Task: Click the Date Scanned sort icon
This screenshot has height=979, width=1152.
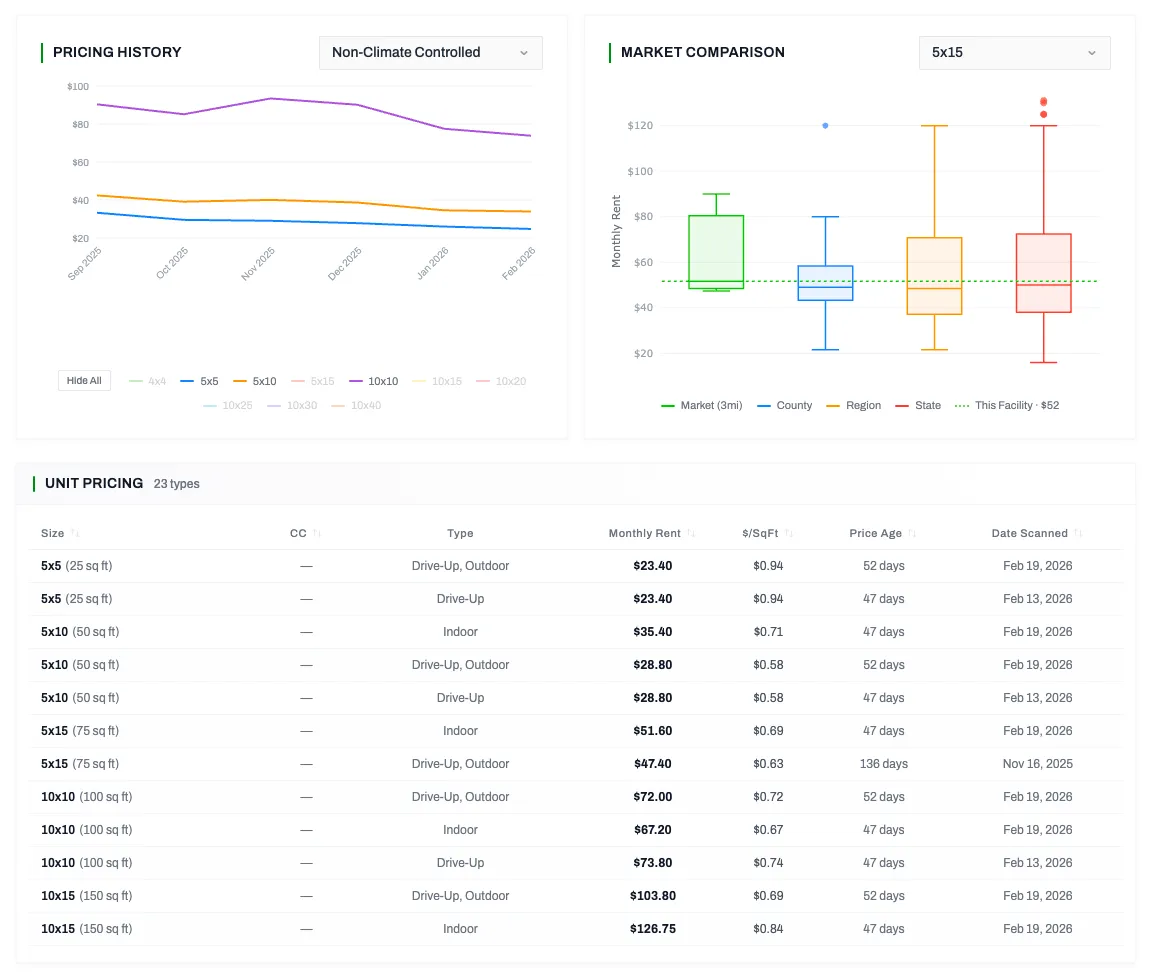Action: coord(1078,534)
